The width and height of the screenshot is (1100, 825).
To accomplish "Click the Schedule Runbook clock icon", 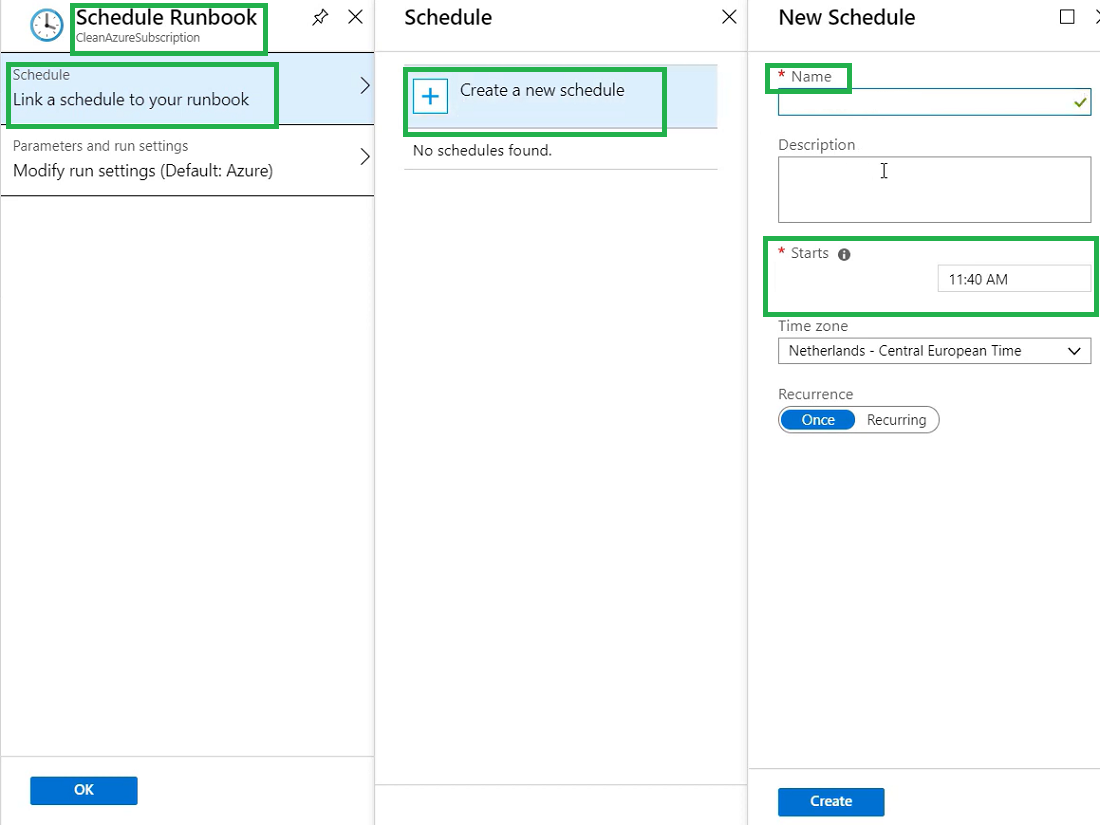I will (x=47, y=25).
